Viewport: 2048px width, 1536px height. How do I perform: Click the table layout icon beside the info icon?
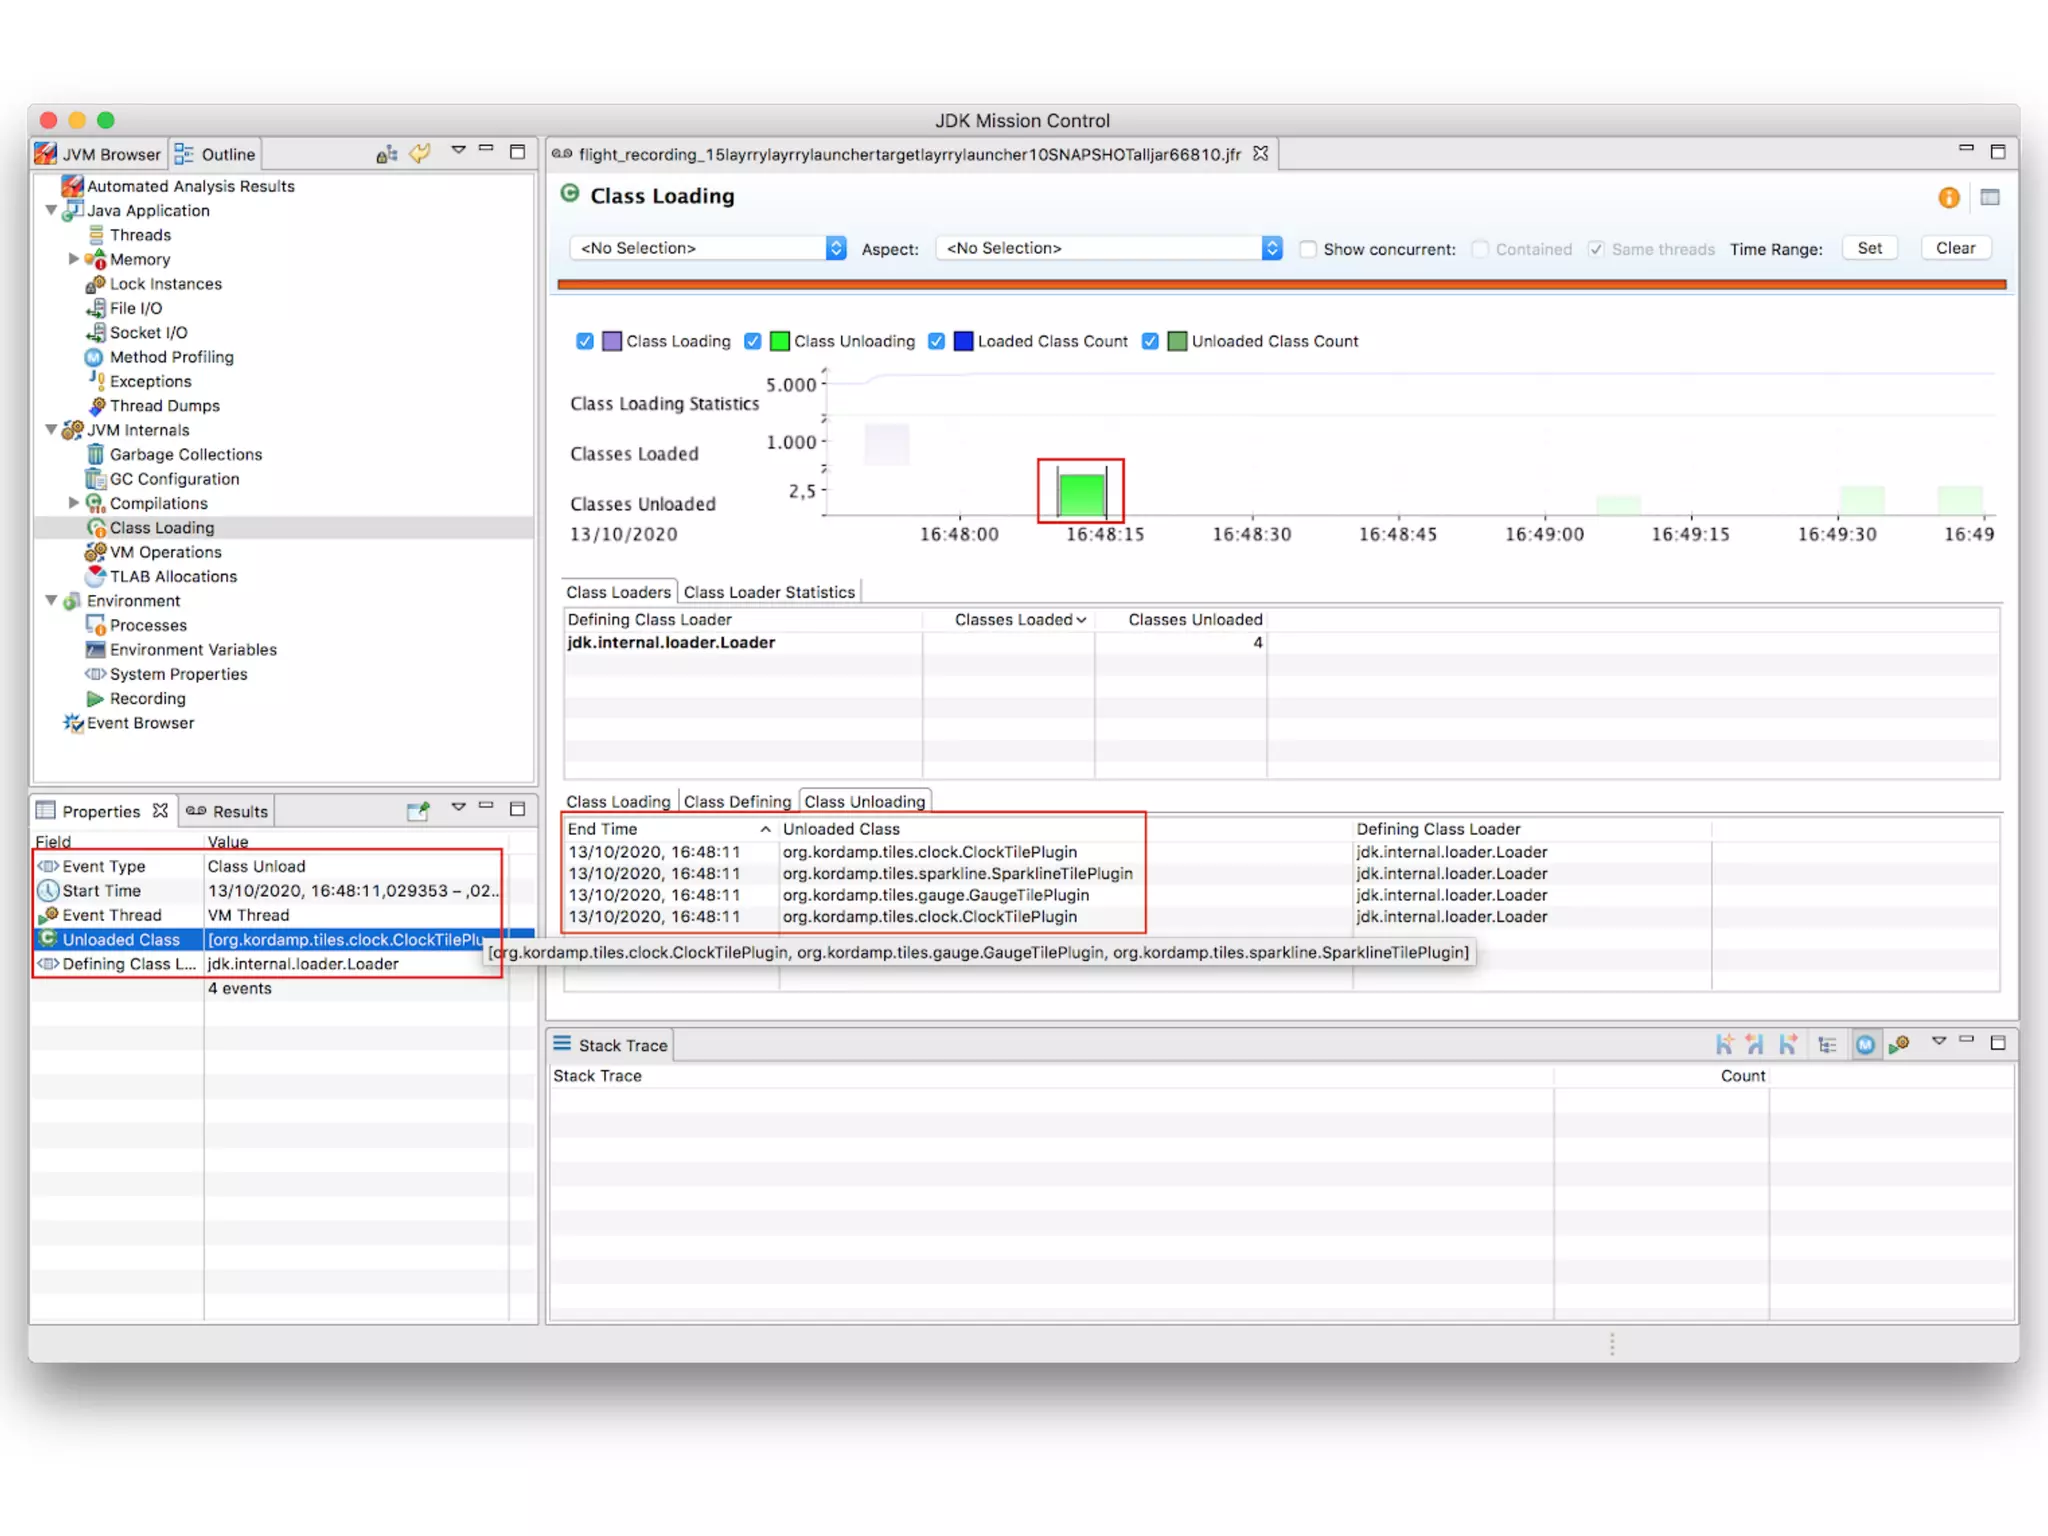click(x=1990, y=198)
